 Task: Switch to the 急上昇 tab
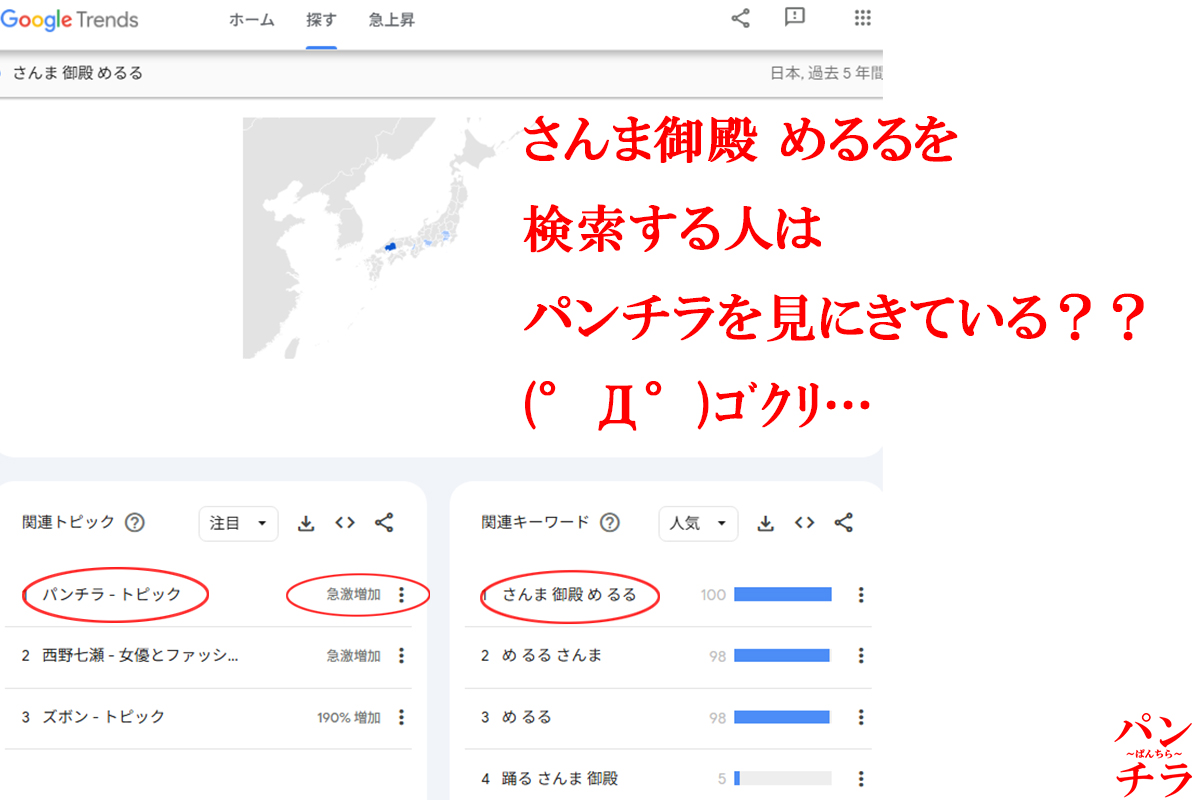click(x=390, y=19)
